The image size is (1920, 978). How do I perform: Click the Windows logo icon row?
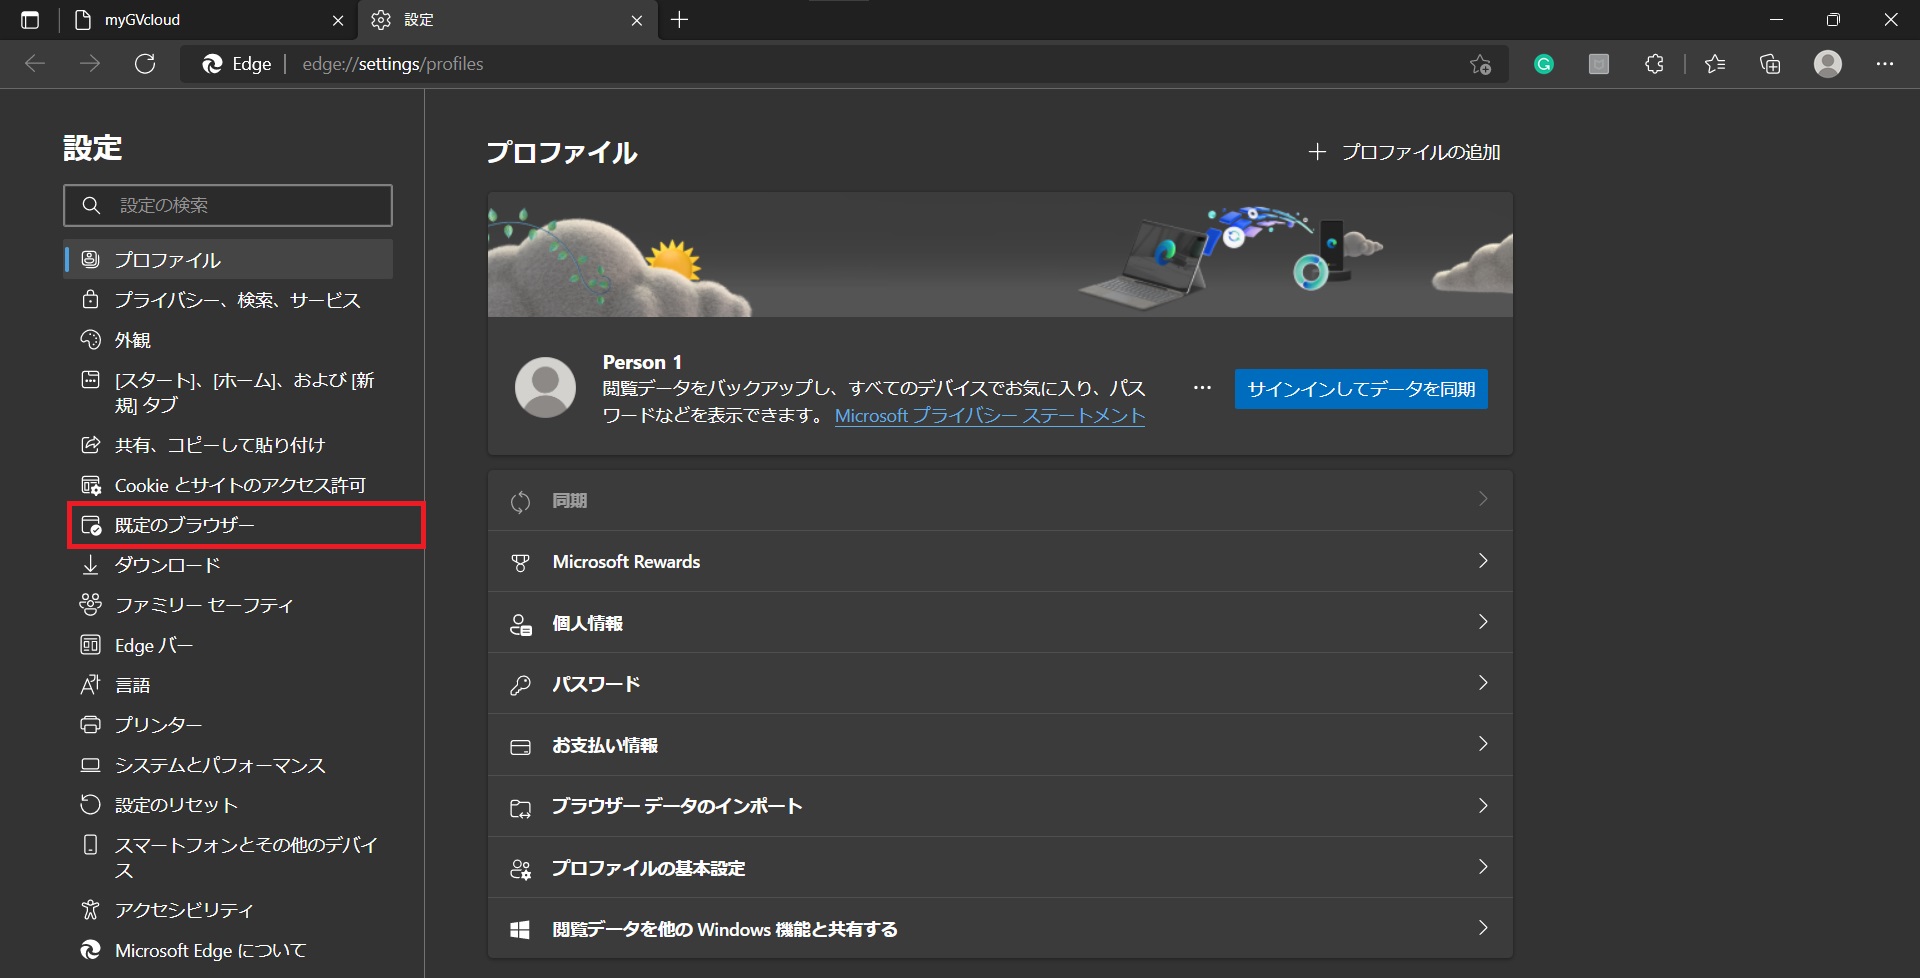pos(520,930)
